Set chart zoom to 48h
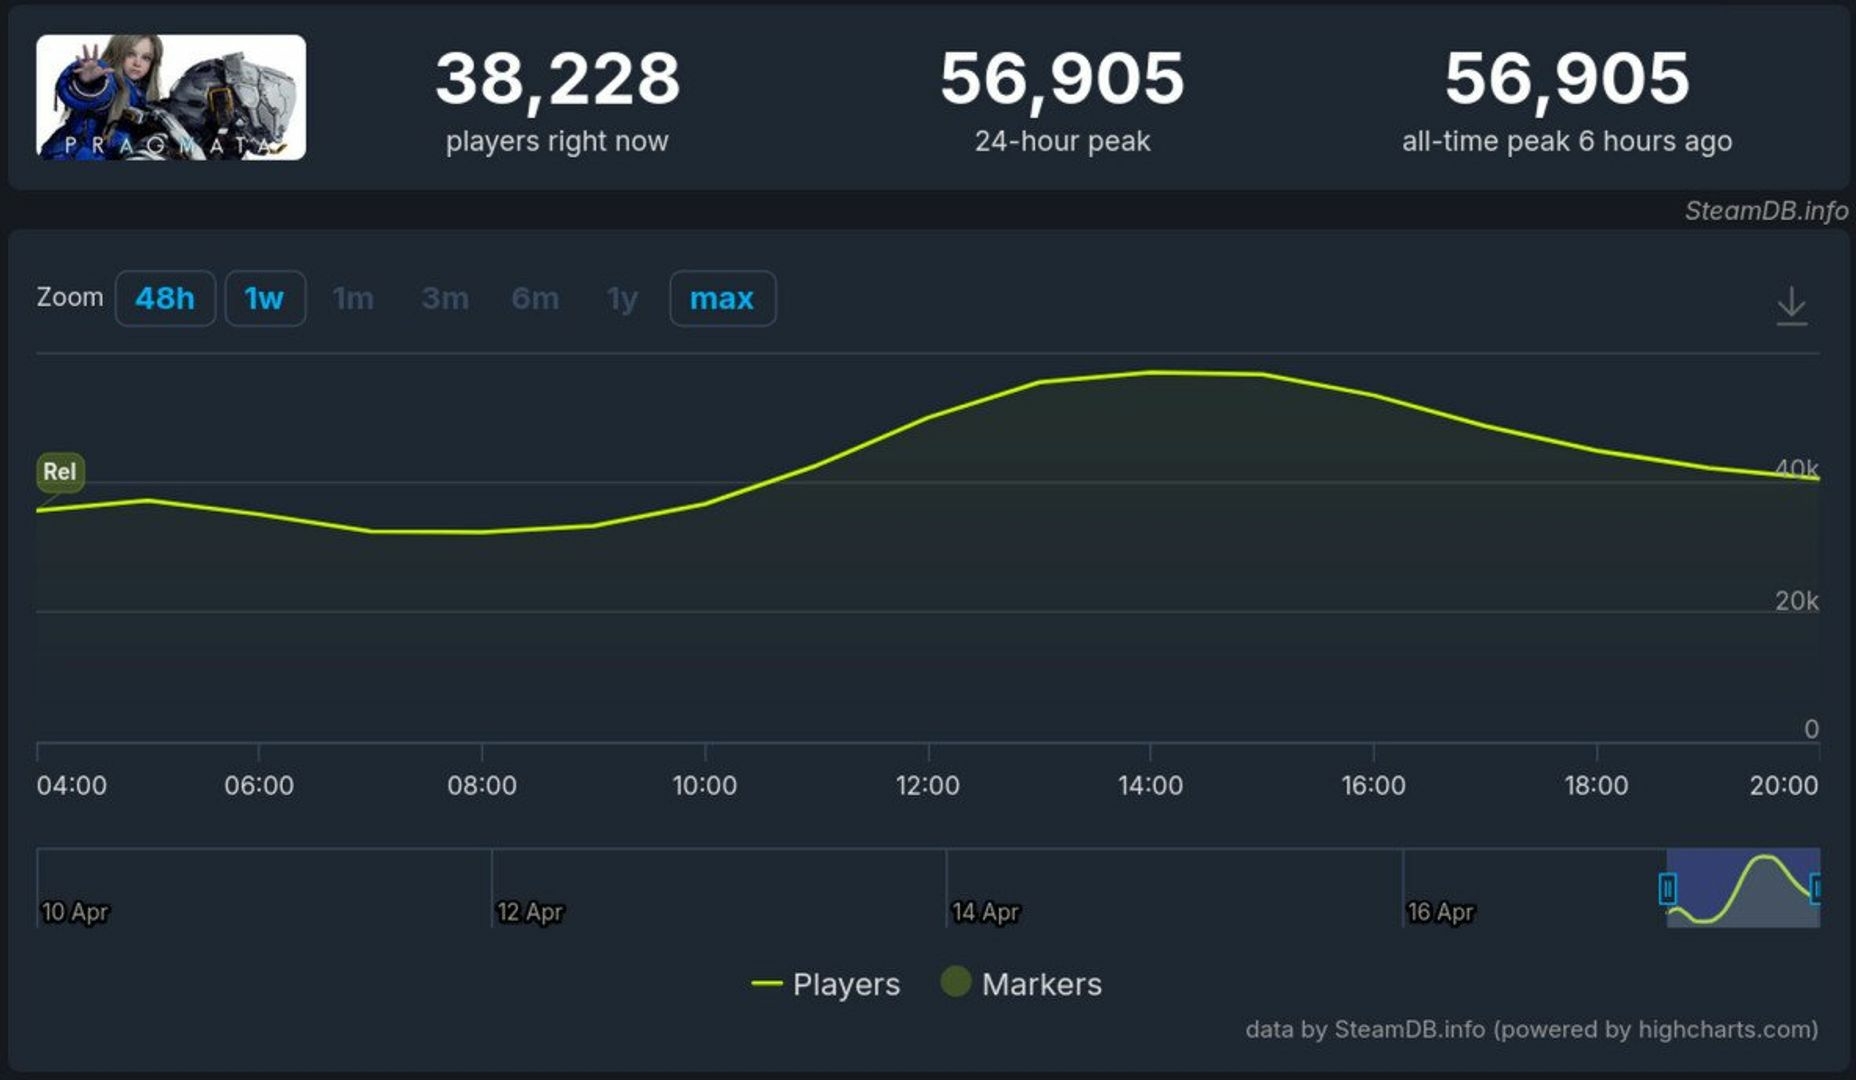Viewport: 1856px width, 1080px height. 165,298
